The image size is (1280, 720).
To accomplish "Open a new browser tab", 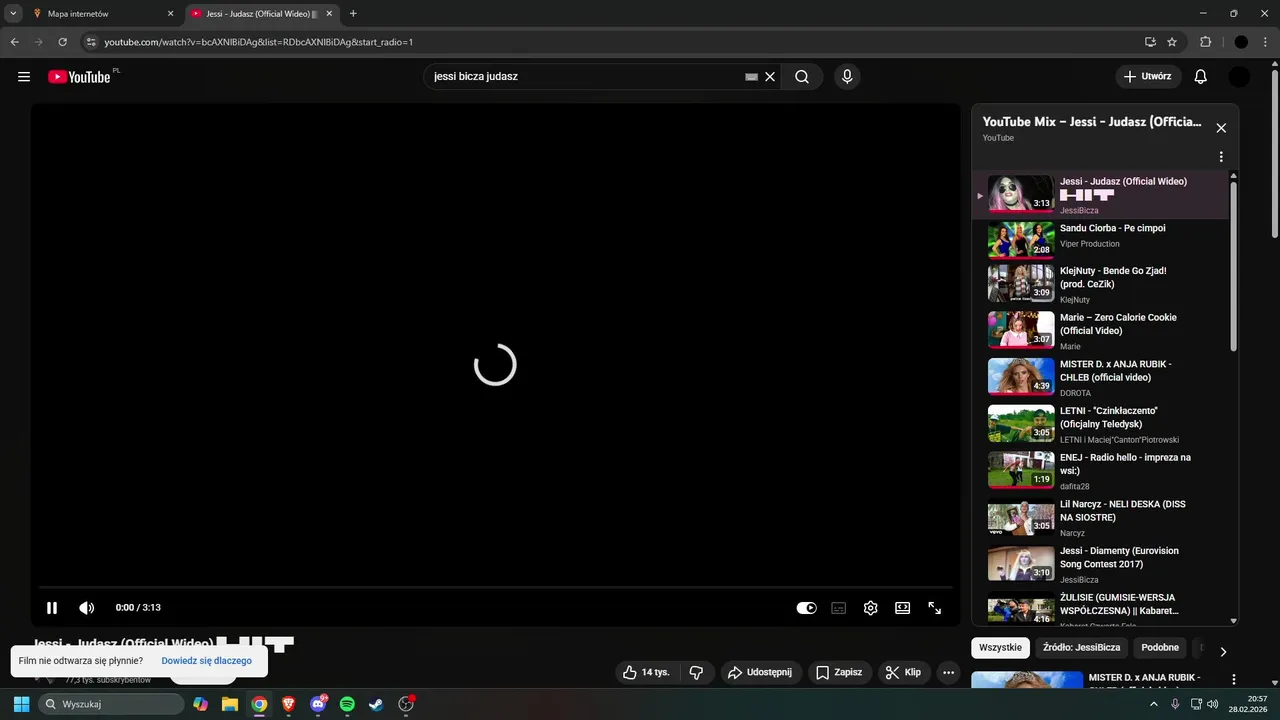I will [353, 14].
